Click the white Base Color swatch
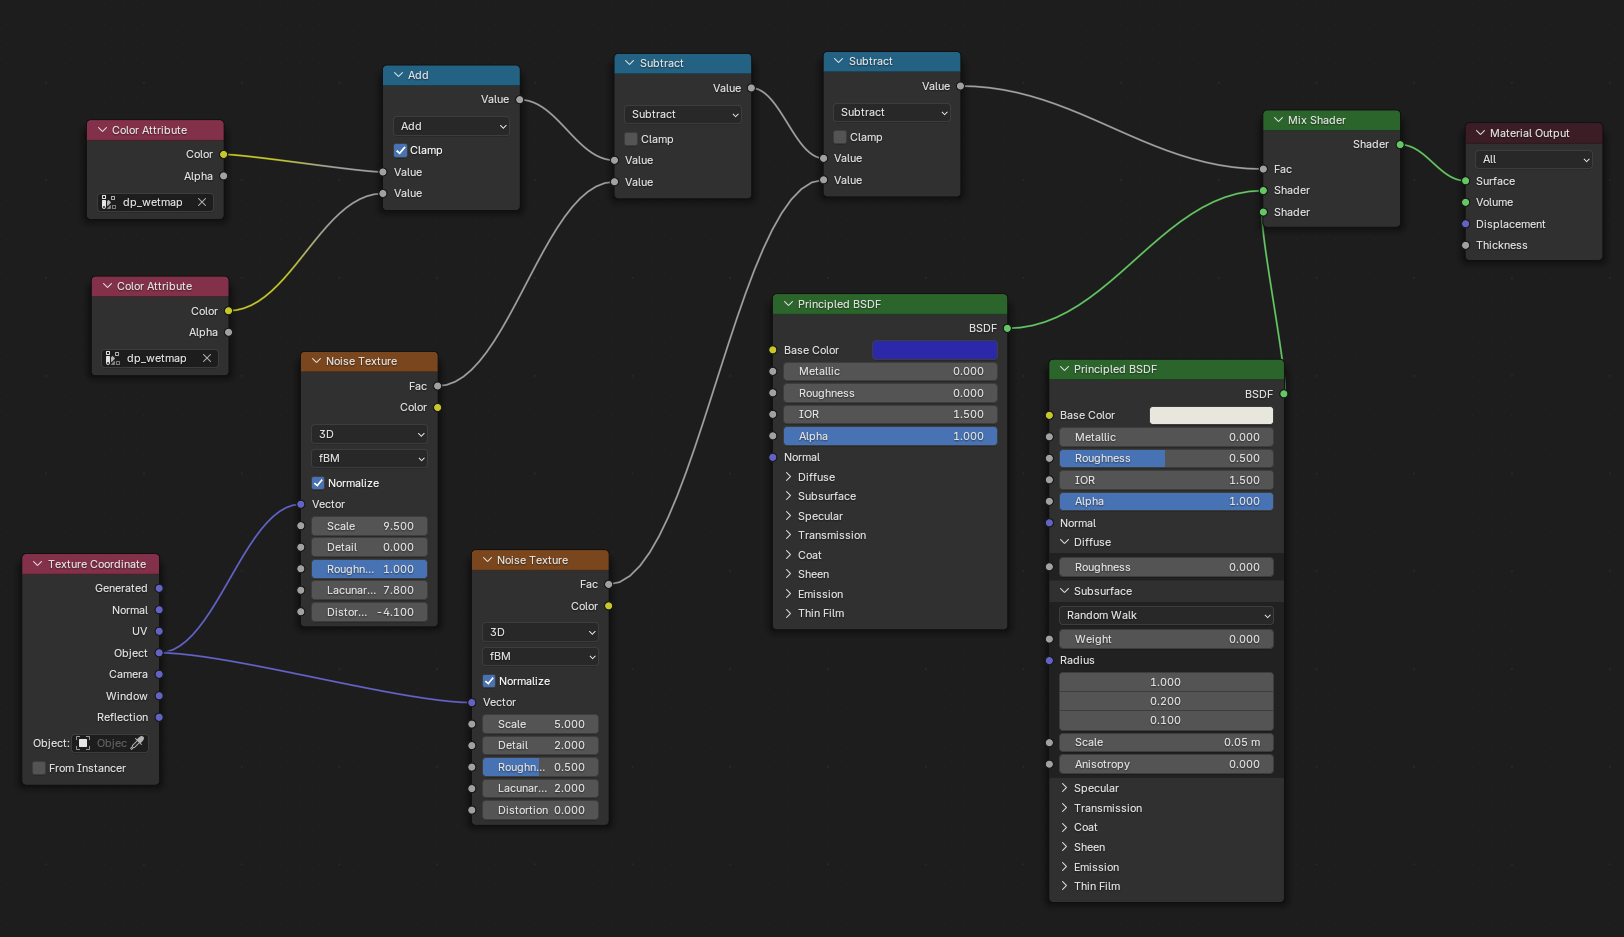The image size is (1624, 937). pos(1211,415)
